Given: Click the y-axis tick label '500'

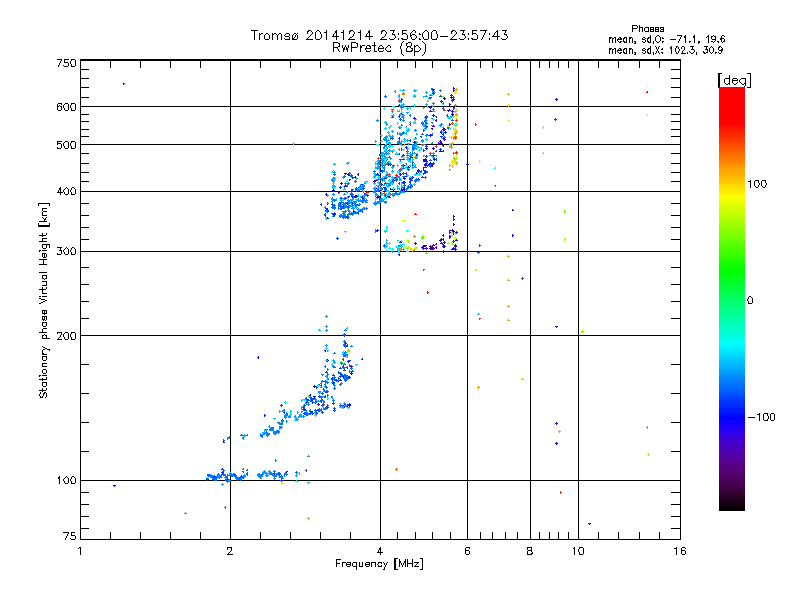Looking at the screenshot, I should [x=66, y=145].
